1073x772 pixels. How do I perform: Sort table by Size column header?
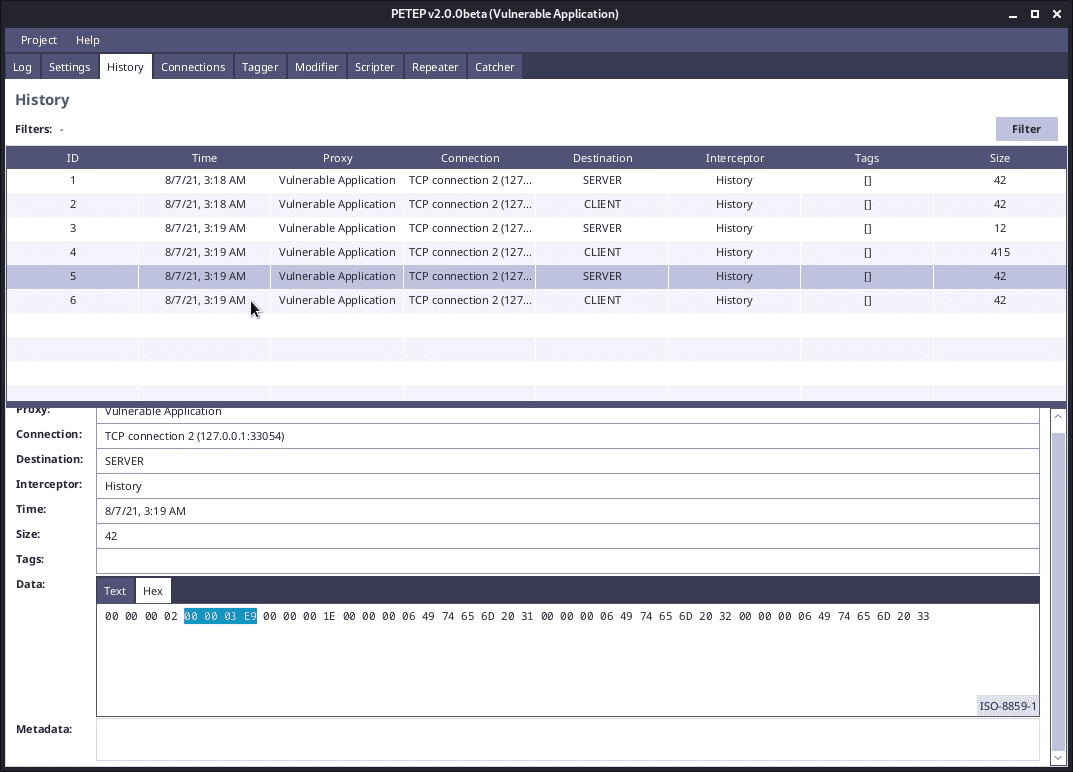coord(999,158)
